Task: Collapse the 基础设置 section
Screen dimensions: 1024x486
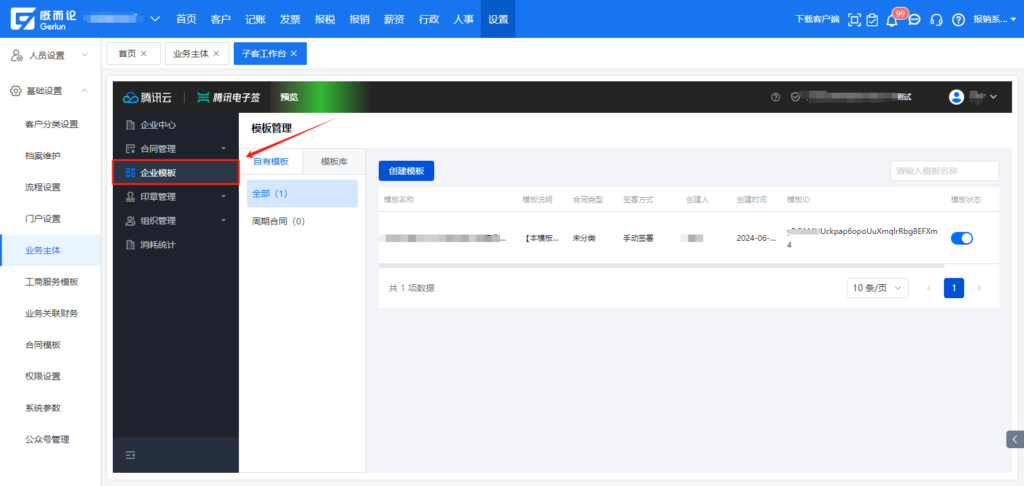Action: tap(84, 91)
